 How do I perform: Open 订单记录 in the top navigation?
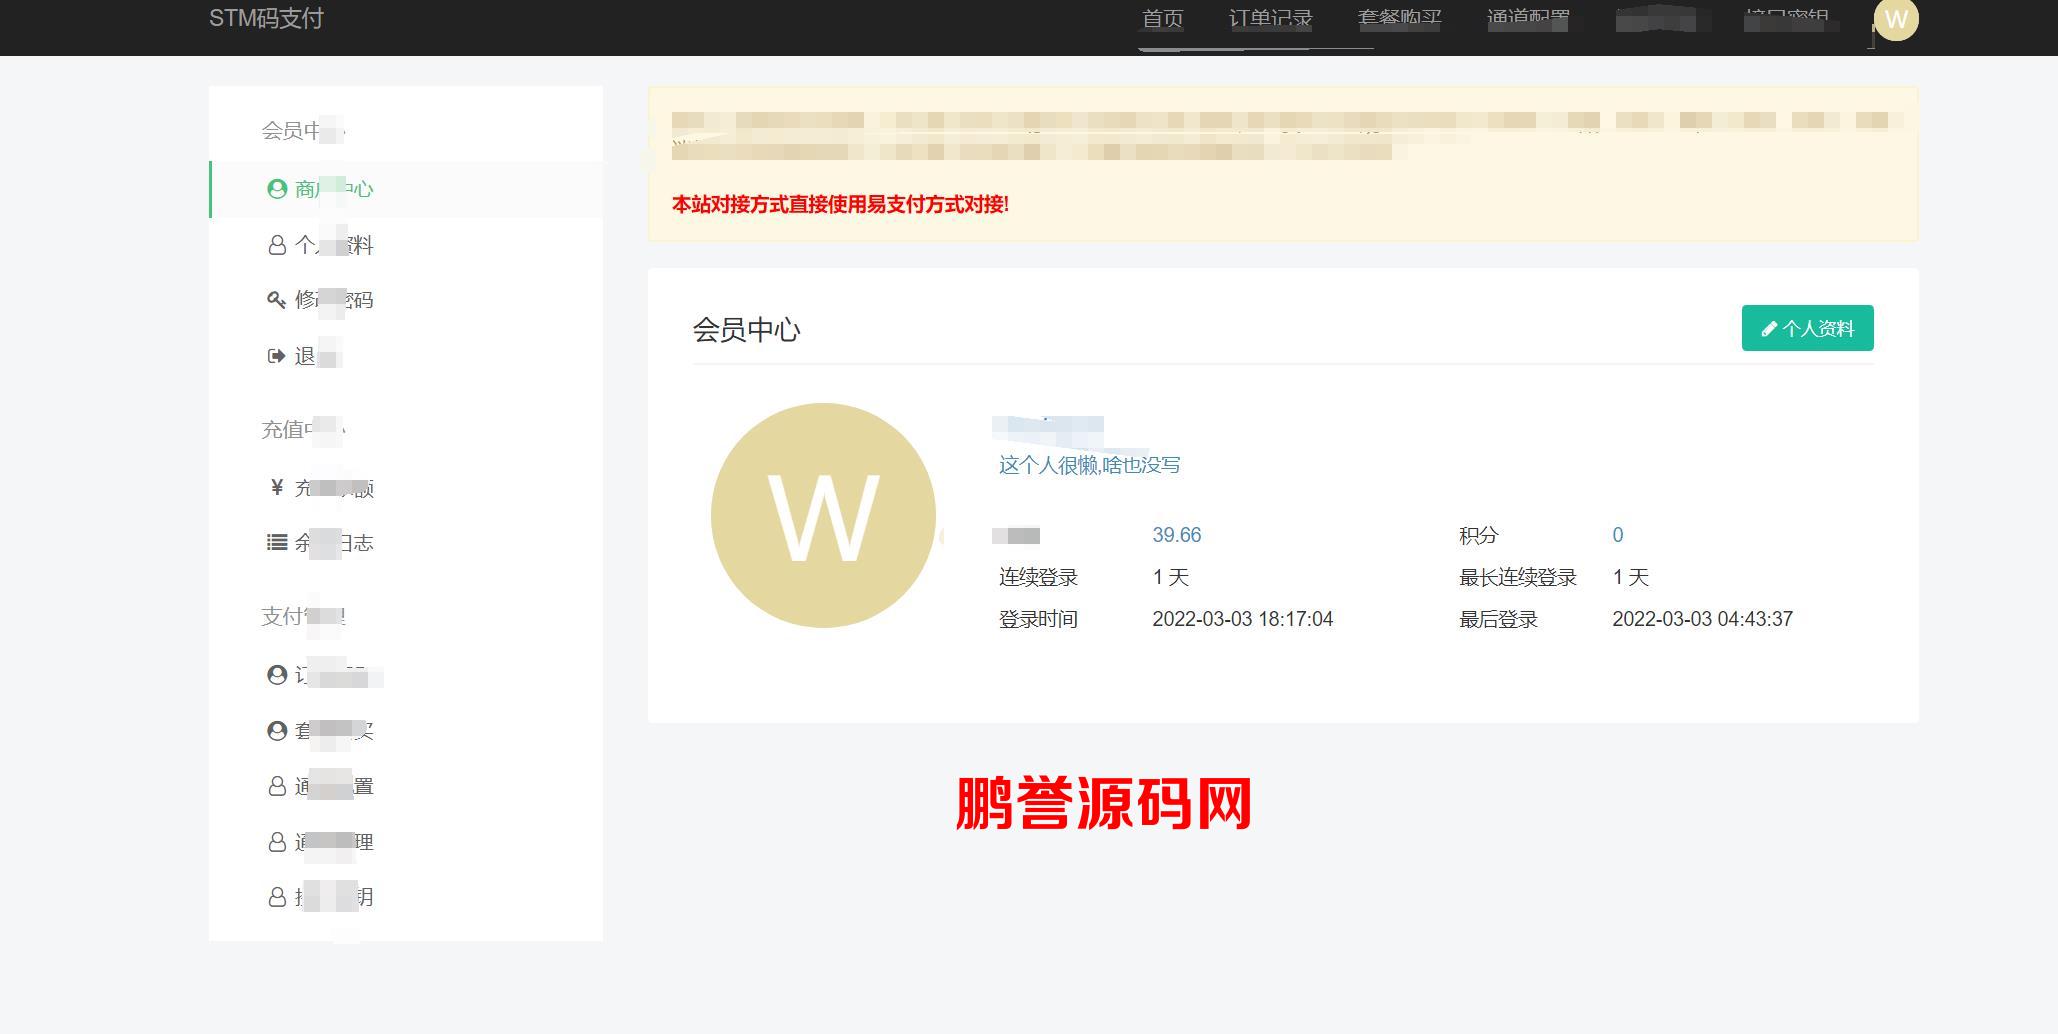click(1270, 19)
